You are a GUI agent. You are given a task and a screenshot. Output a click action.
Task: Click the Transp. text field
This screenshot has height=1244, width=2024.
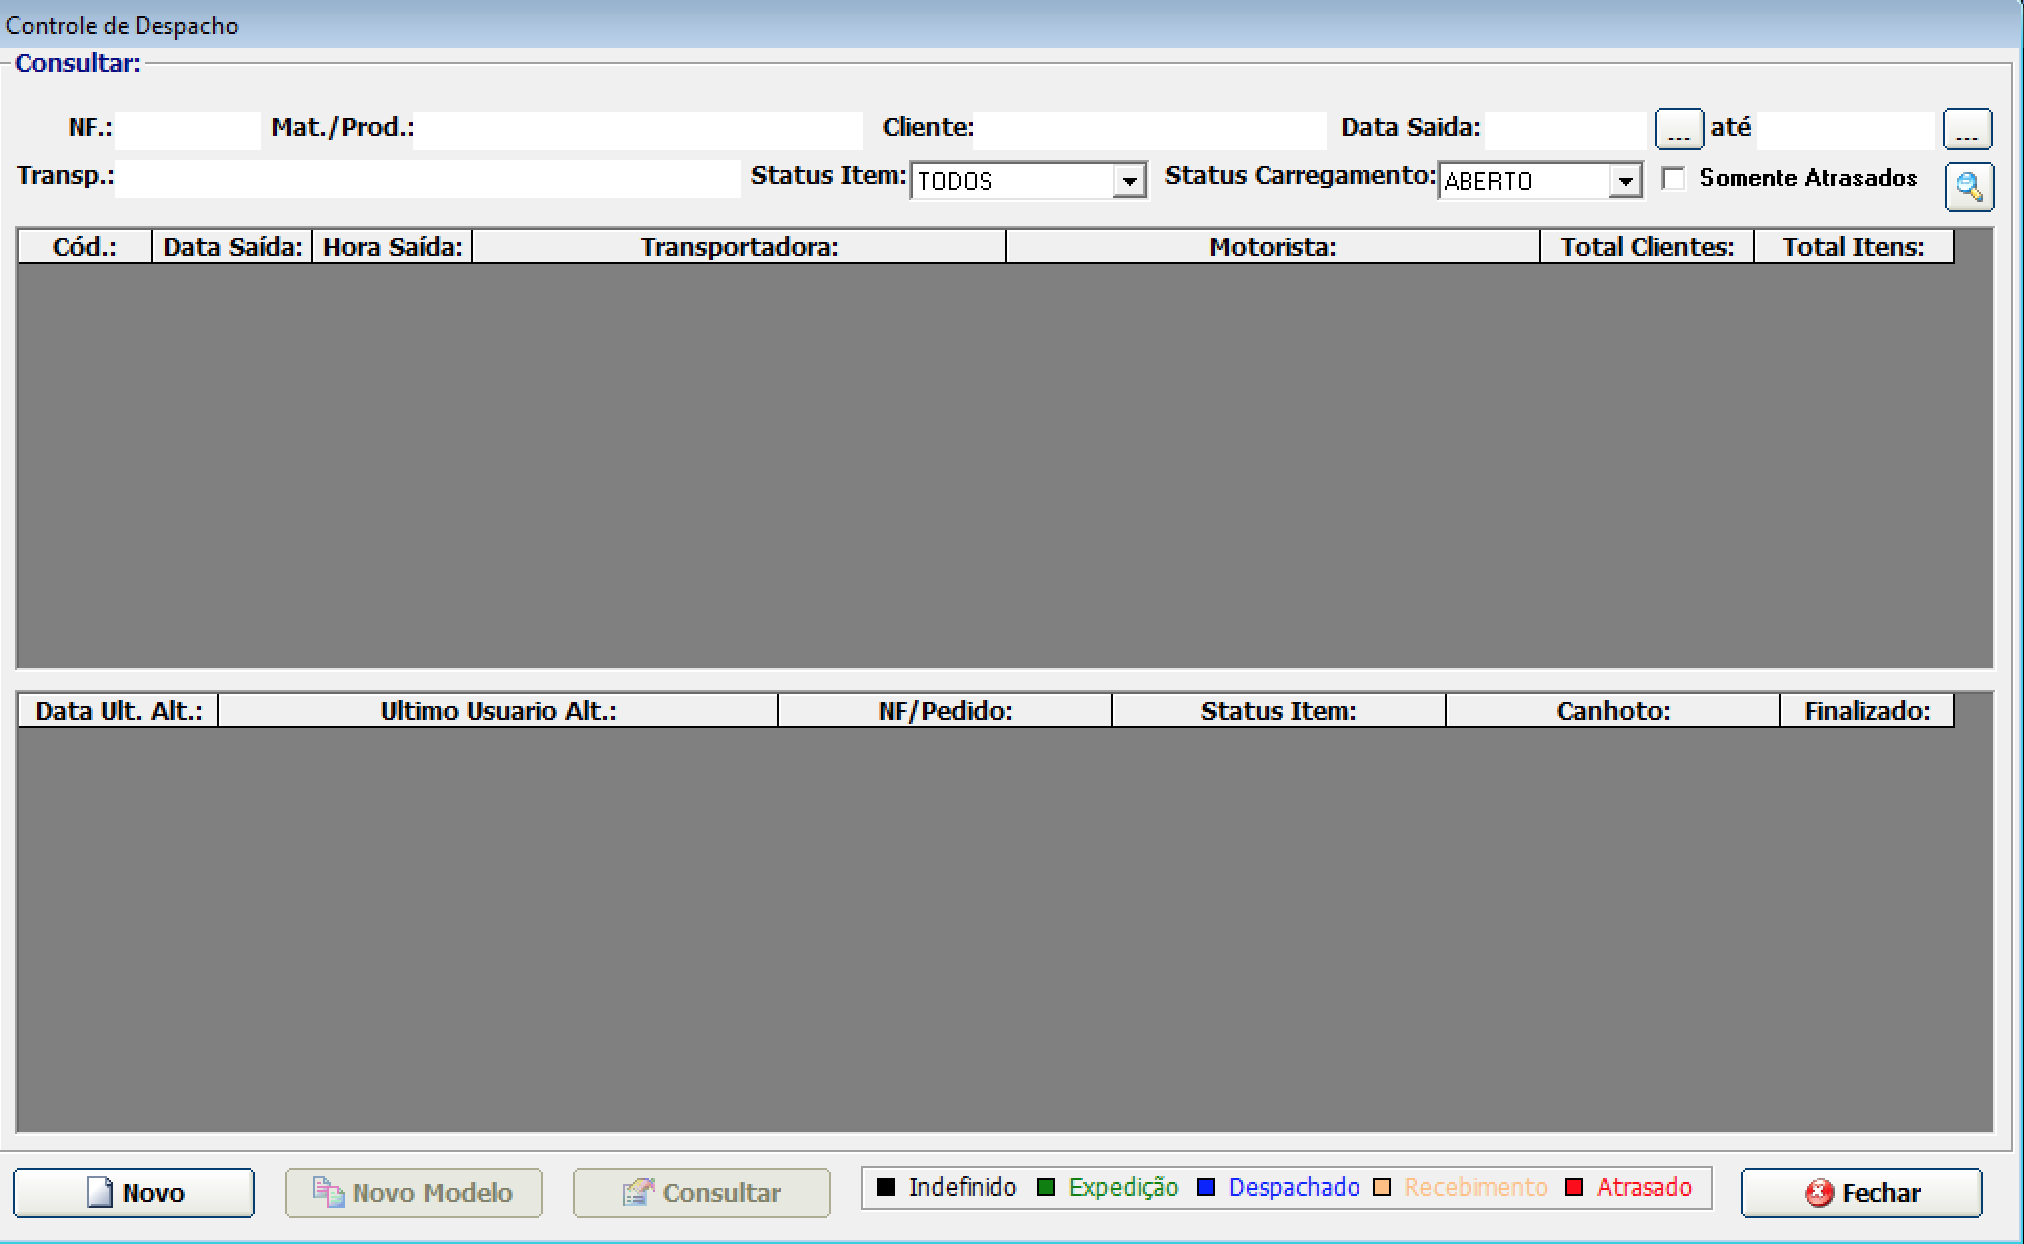point(427,179)
